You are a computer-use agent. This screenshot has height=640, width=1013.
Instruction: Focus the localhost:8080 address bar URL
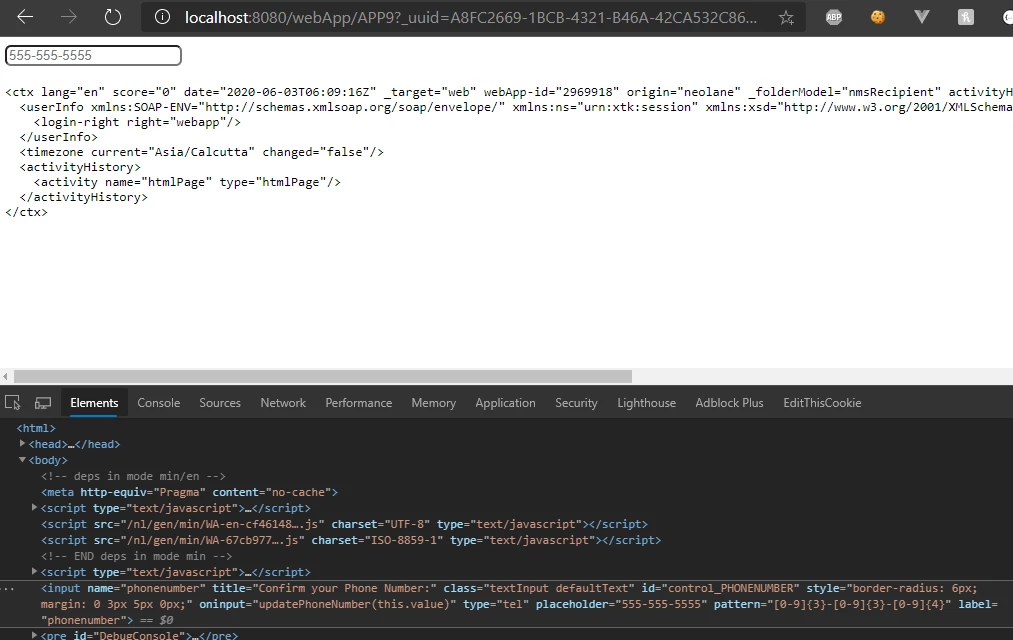tap(470, 17)
